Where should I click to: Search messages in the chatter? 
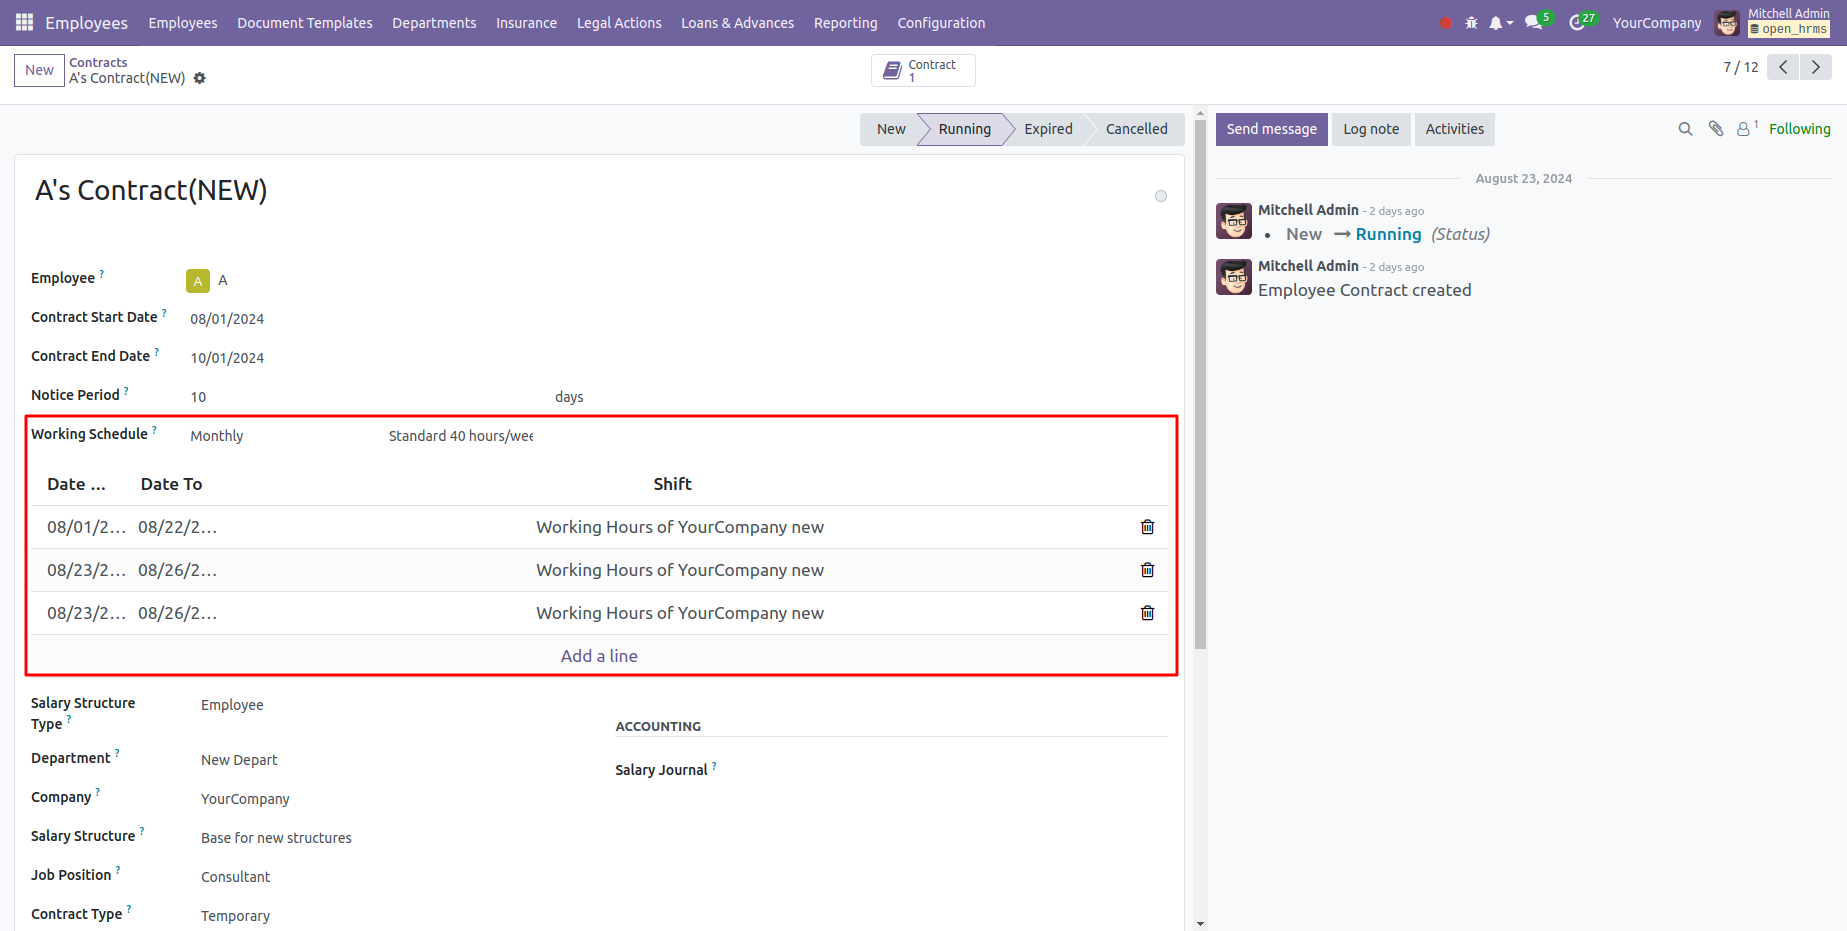(x=1685, y=129)
